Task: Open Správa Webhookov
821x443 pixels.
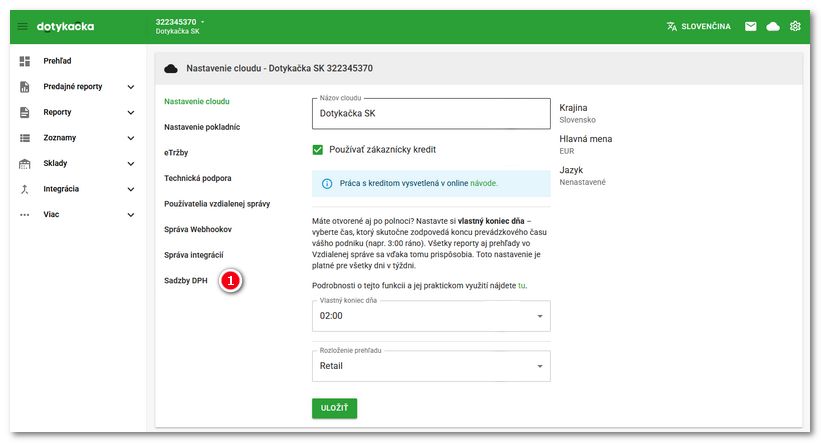Action: coord(198,229)
